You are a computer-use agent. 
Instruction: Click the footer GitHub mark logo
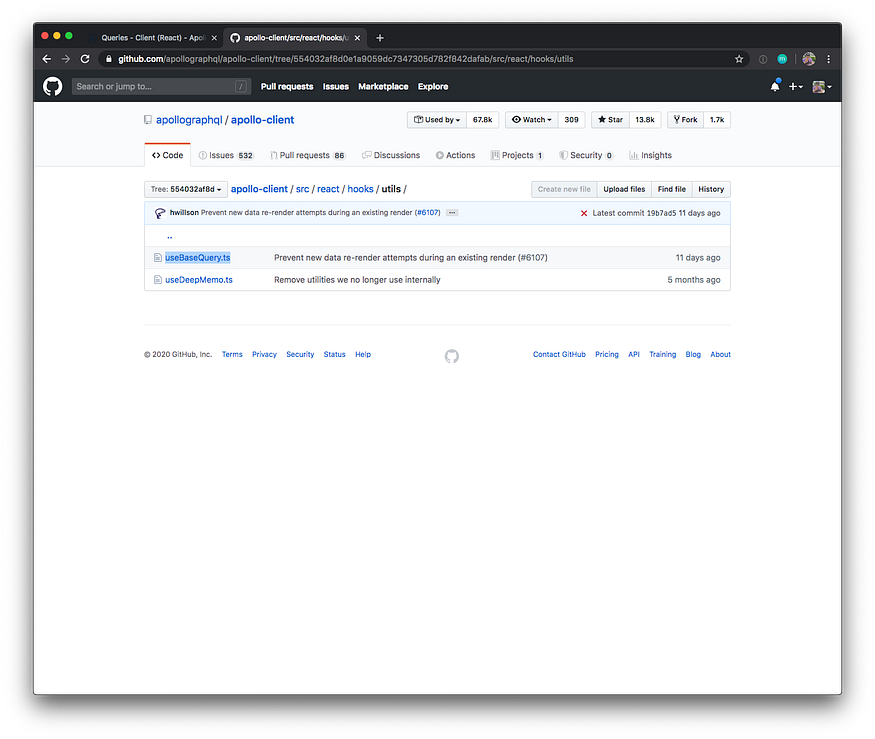[x=452, y=356]
